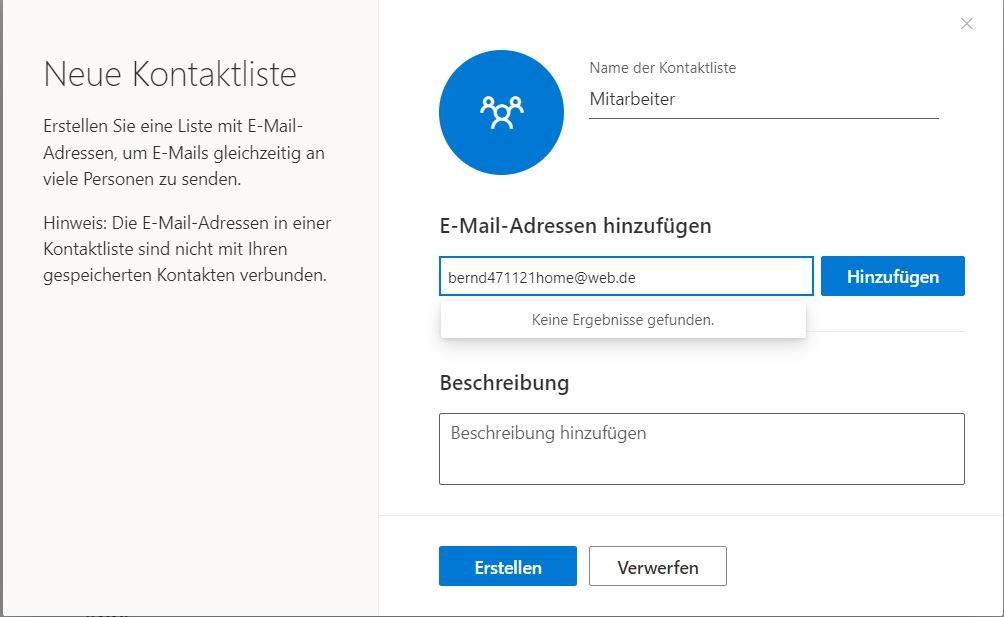The height and width of the screenshot is (617, 1004).
Task: Focus the email address input field
Action: pyautogui.click(x=625, y=277)
